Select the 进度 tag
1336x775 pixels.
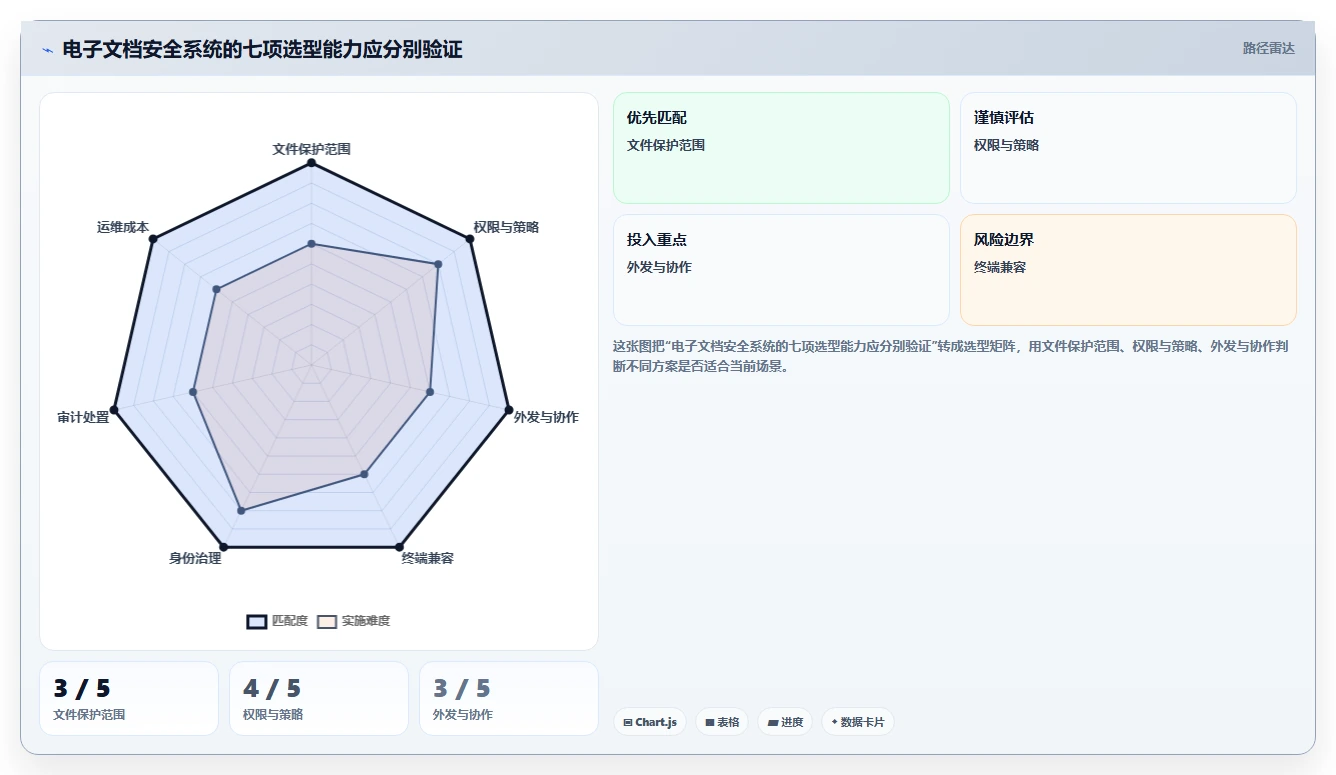(x=785, y=722)
